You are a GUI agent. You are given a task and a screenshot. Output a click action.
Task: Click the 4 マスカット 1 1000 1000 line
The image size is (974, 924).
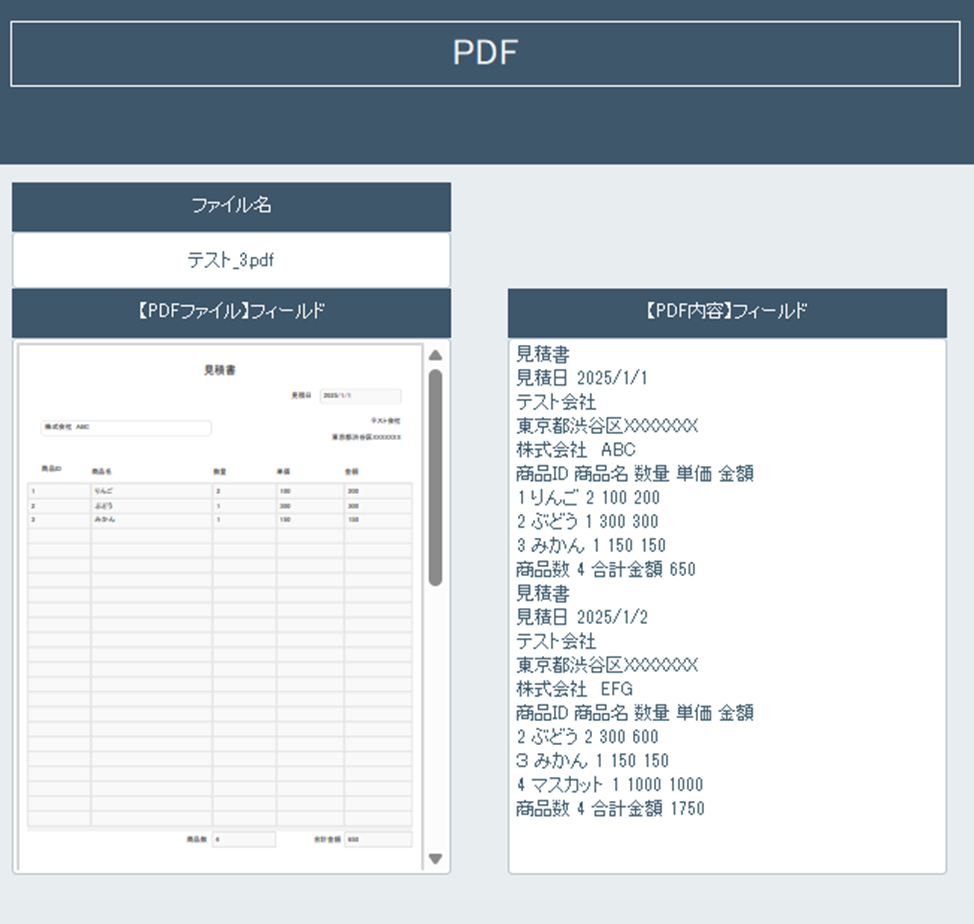pos(609,785)
